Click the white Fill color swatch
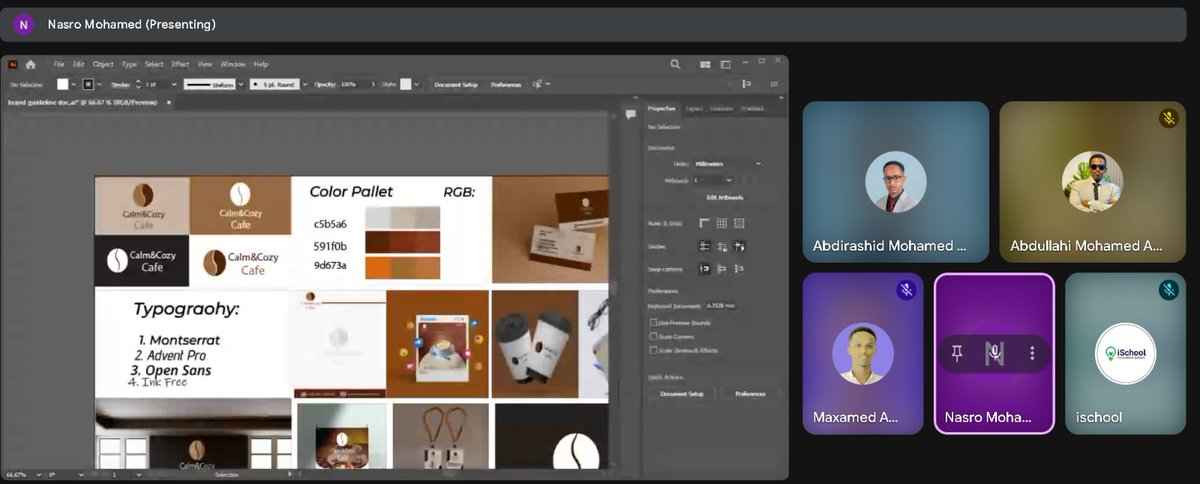Screen dimensions: 1200x484 (63, 85)
